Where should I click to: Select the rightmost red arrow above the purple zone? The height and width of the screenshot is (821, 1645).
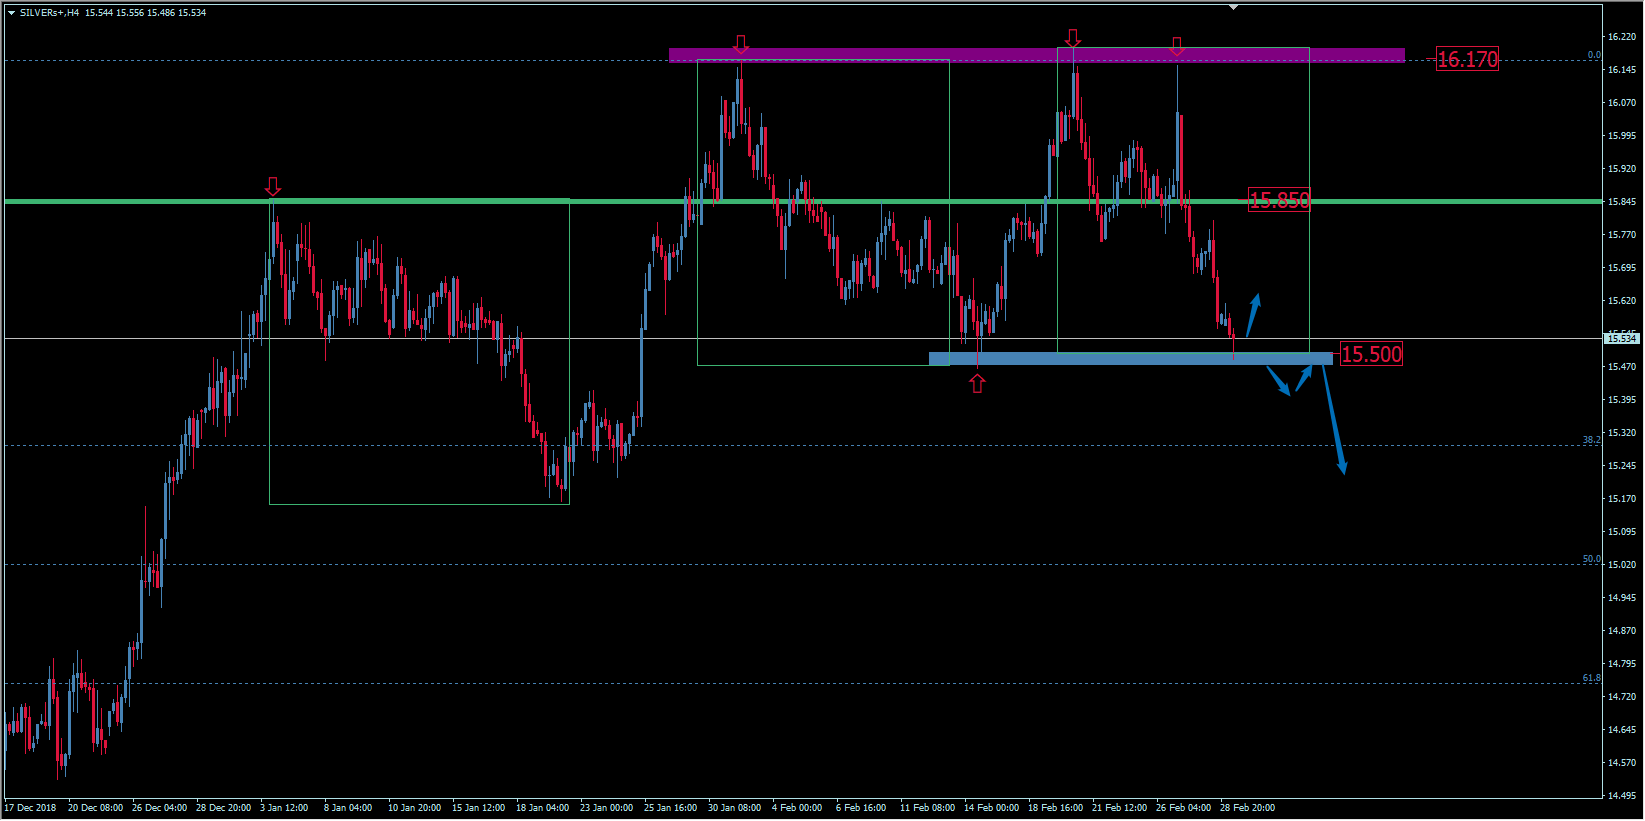coord(1176,46)
